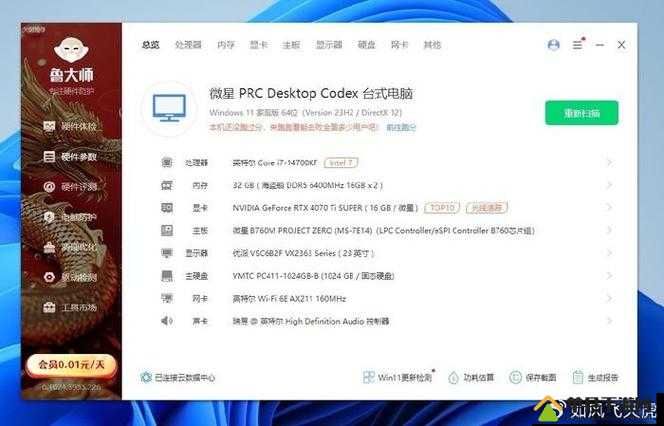664x426 pixels.
Task: Open 功耗估算 power estimate
Action: click(471, 377)
